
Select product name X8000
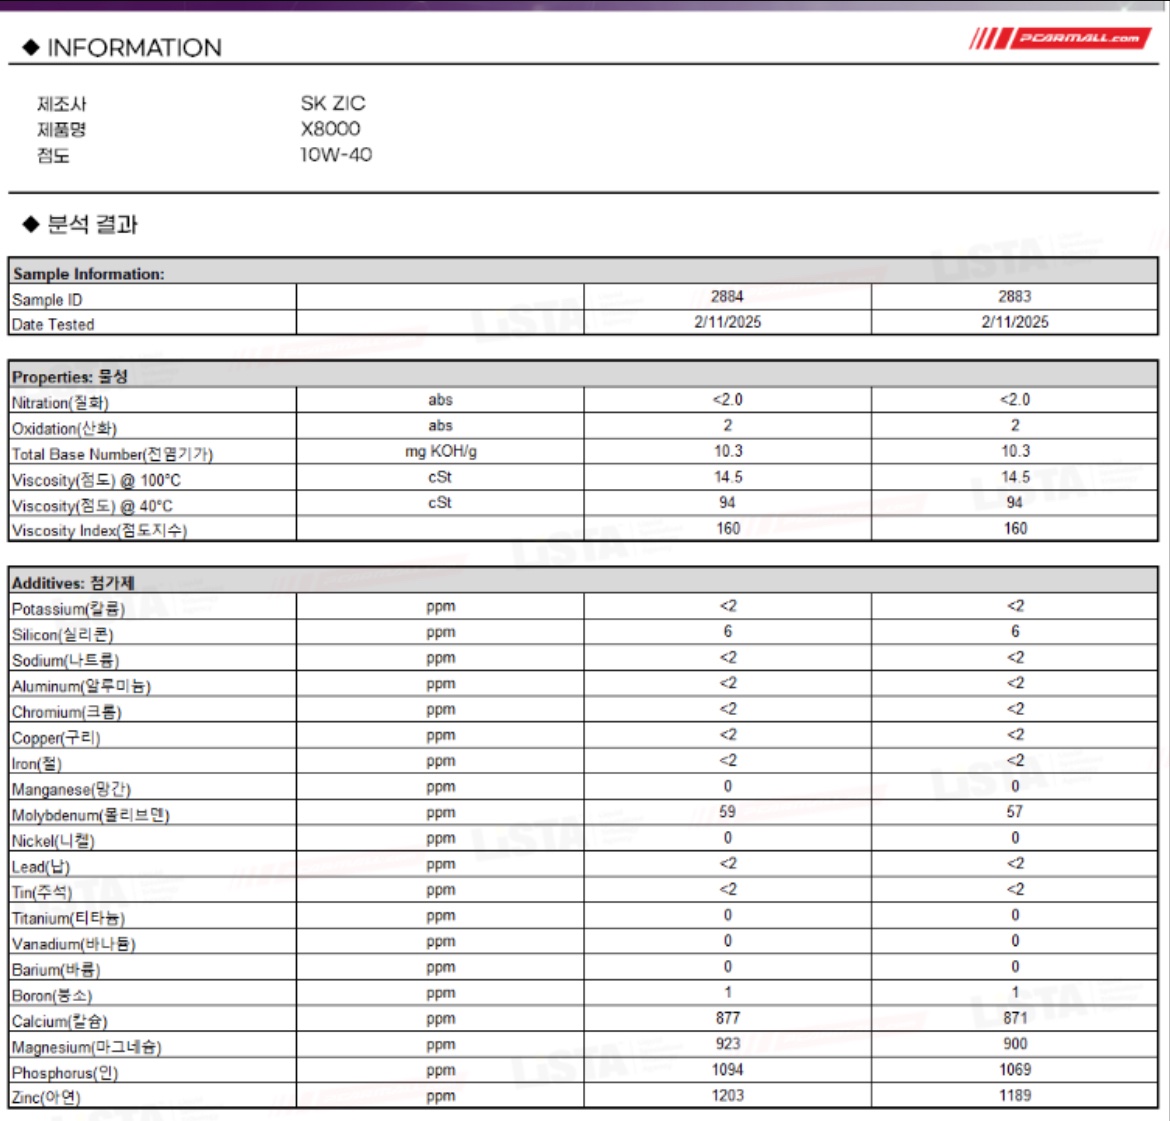(331, 128)
